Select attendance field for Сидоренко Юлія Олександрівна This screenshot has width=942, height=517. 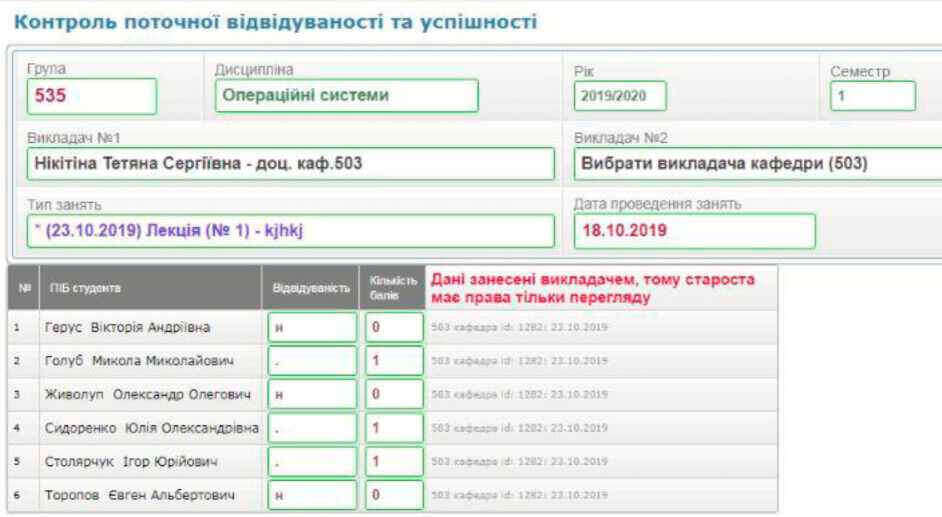311,428
